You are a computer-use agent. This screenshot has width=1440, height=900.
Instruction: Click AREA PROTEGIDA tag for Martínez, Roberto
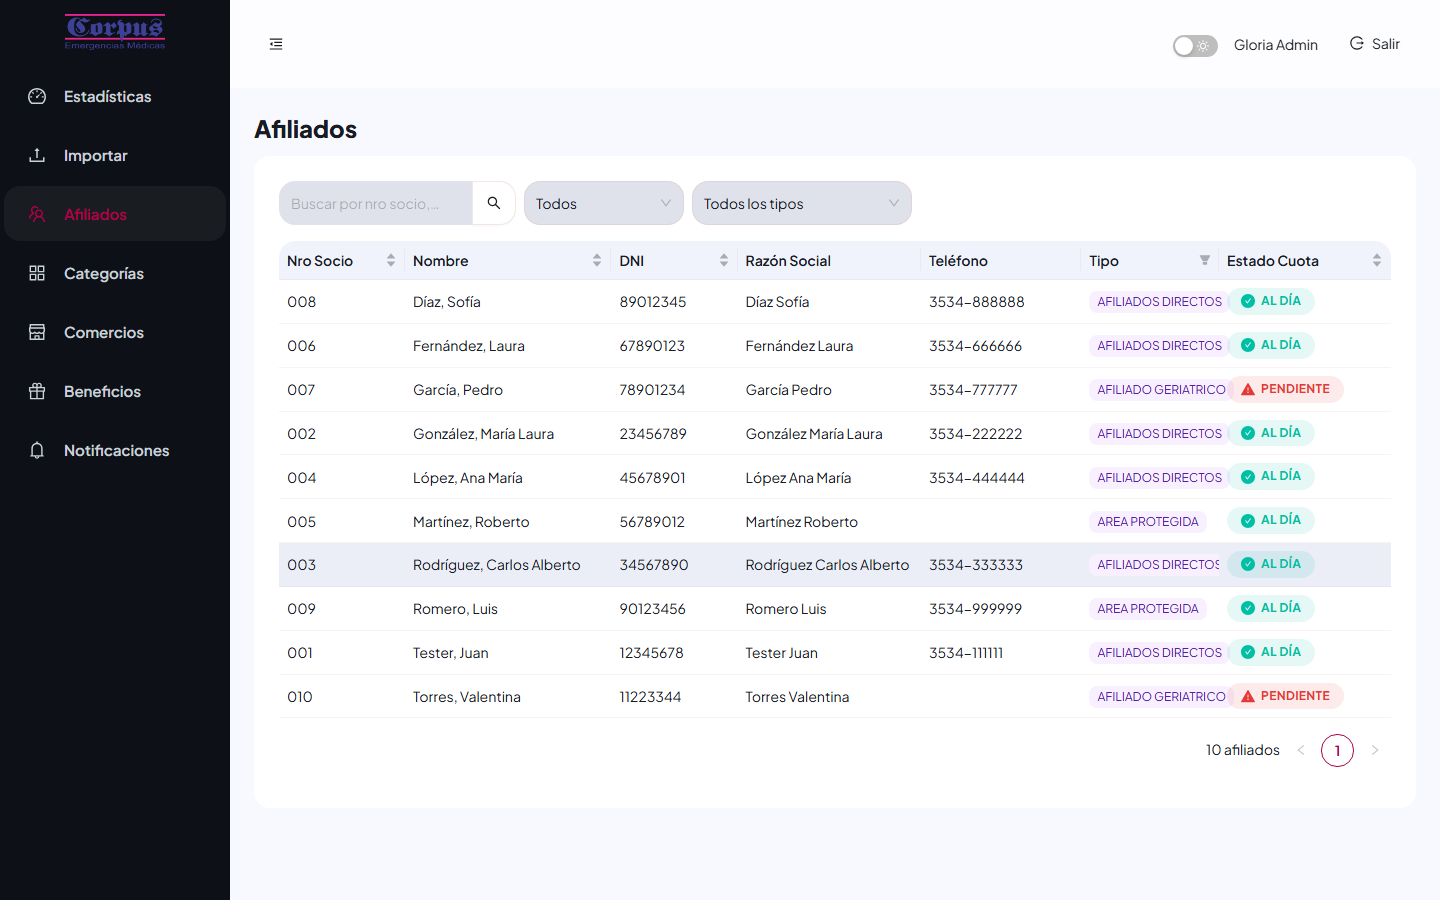point(1148,522)
